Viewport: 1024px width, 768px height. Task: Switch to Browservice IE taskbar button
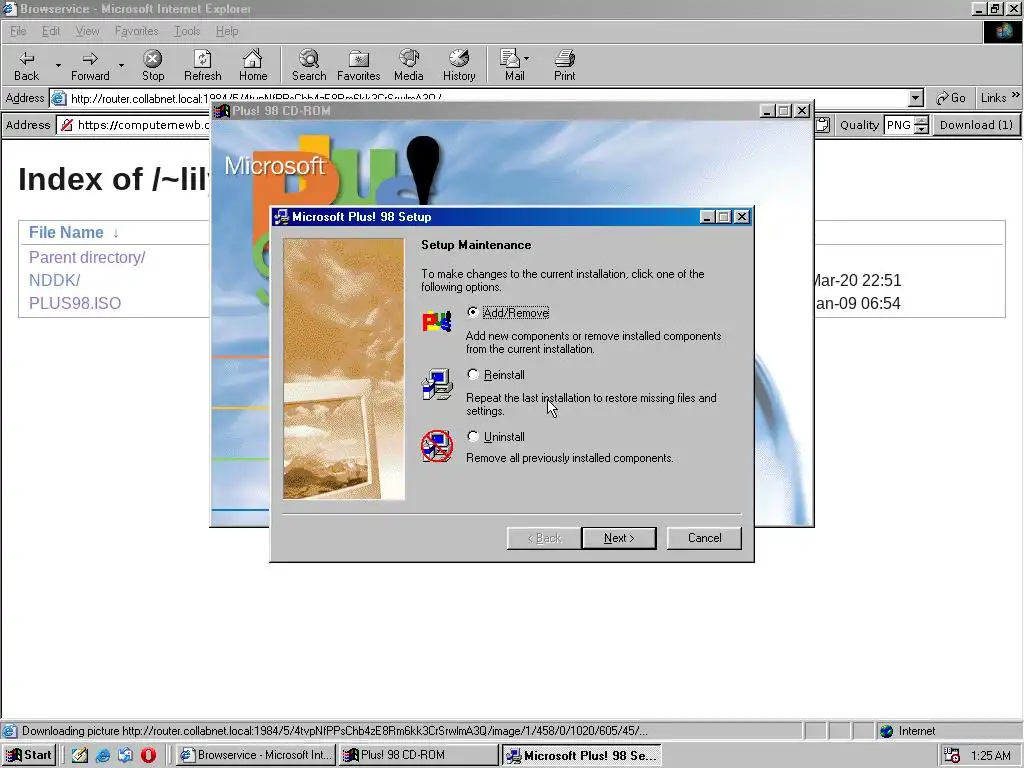tap(256, 755)
